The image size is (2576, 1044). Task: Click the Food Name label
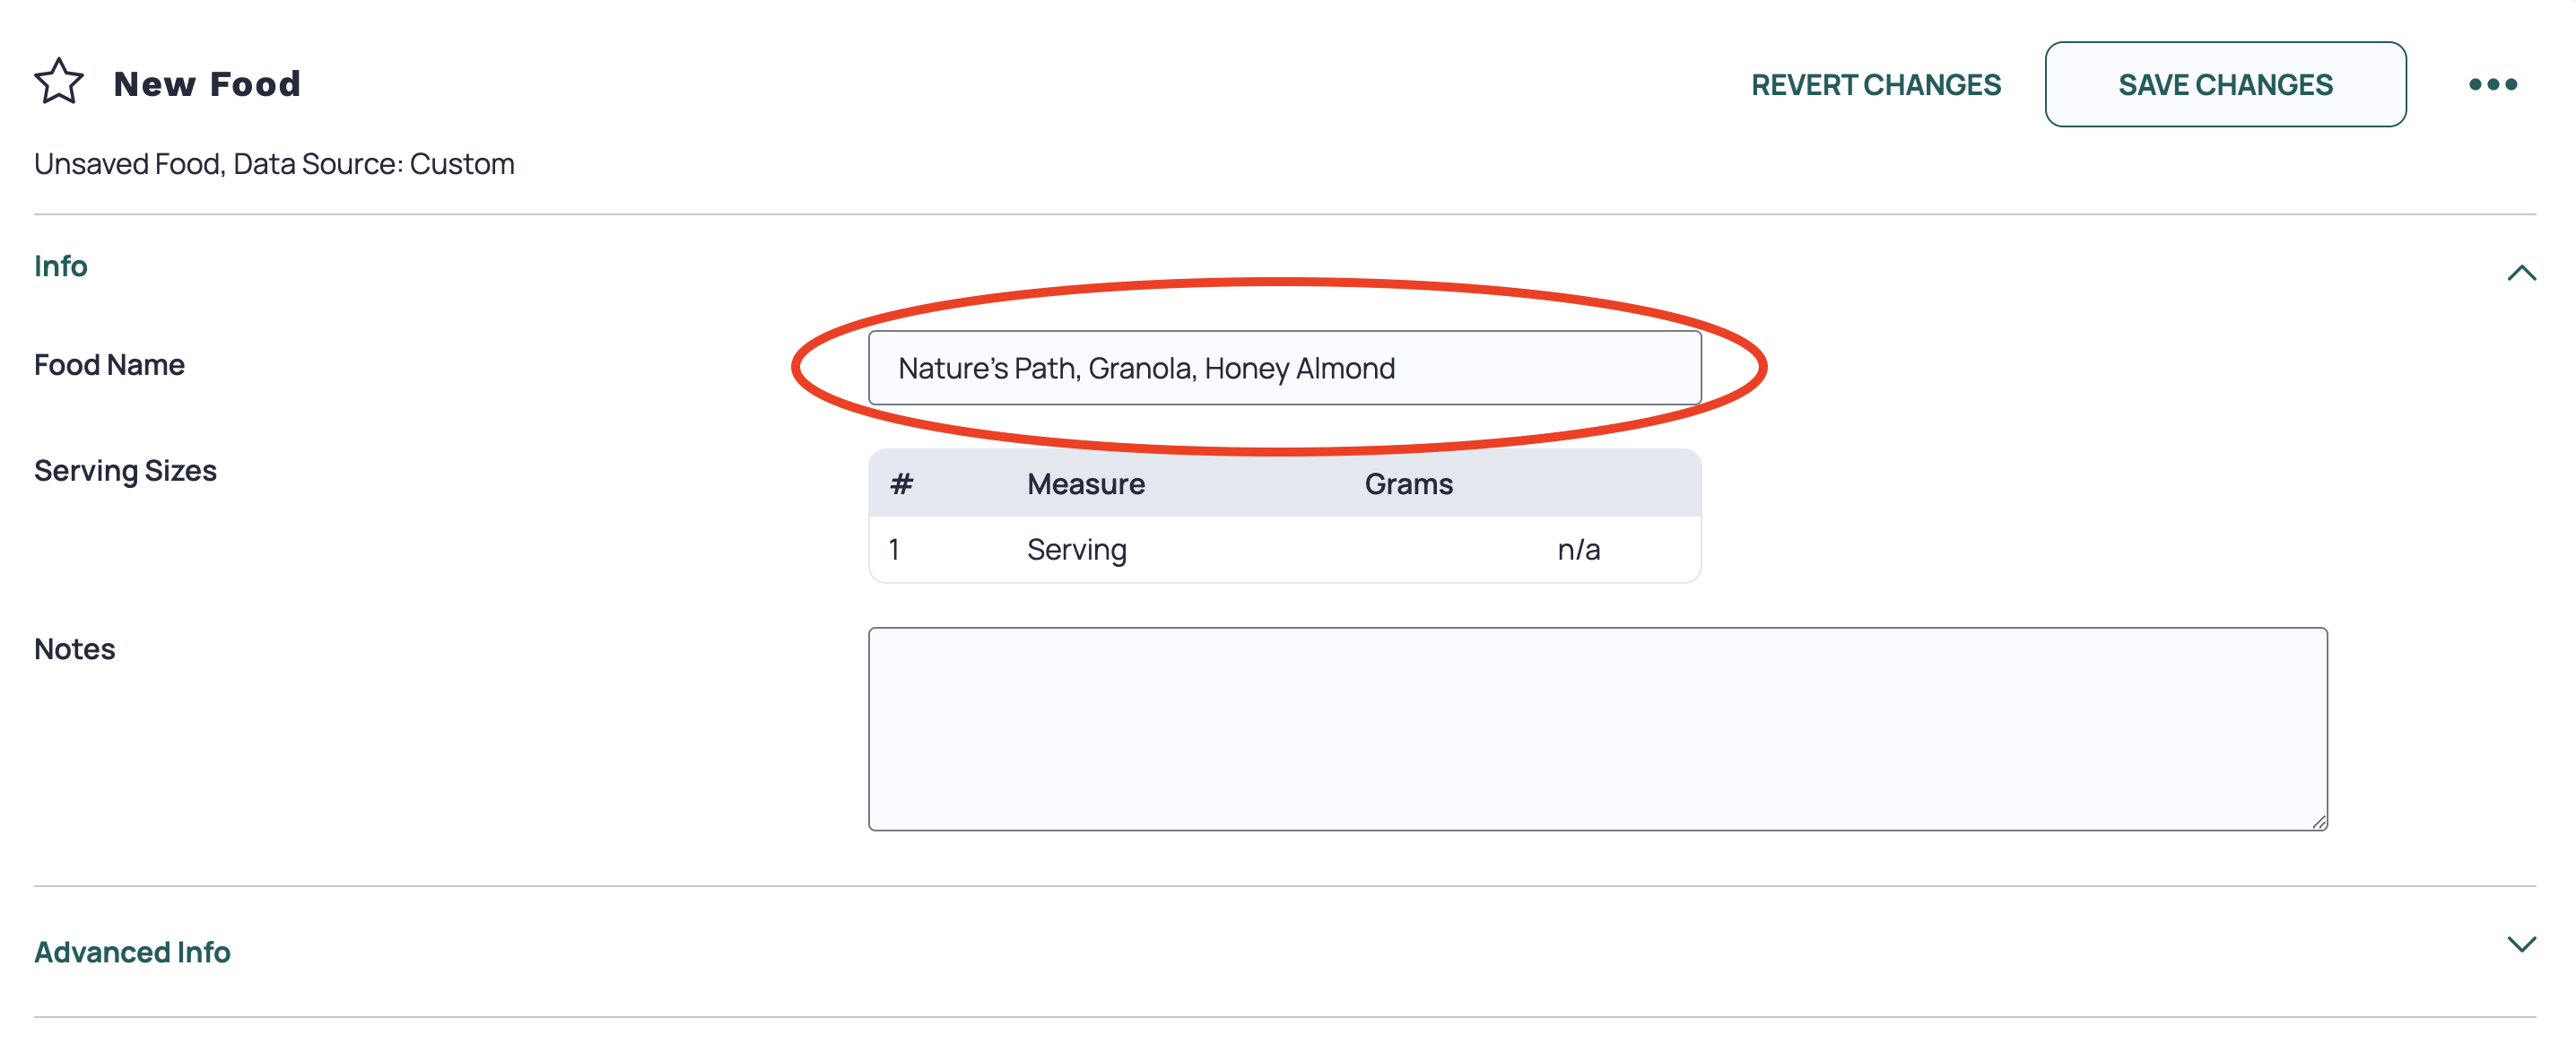tap(109, 365)
